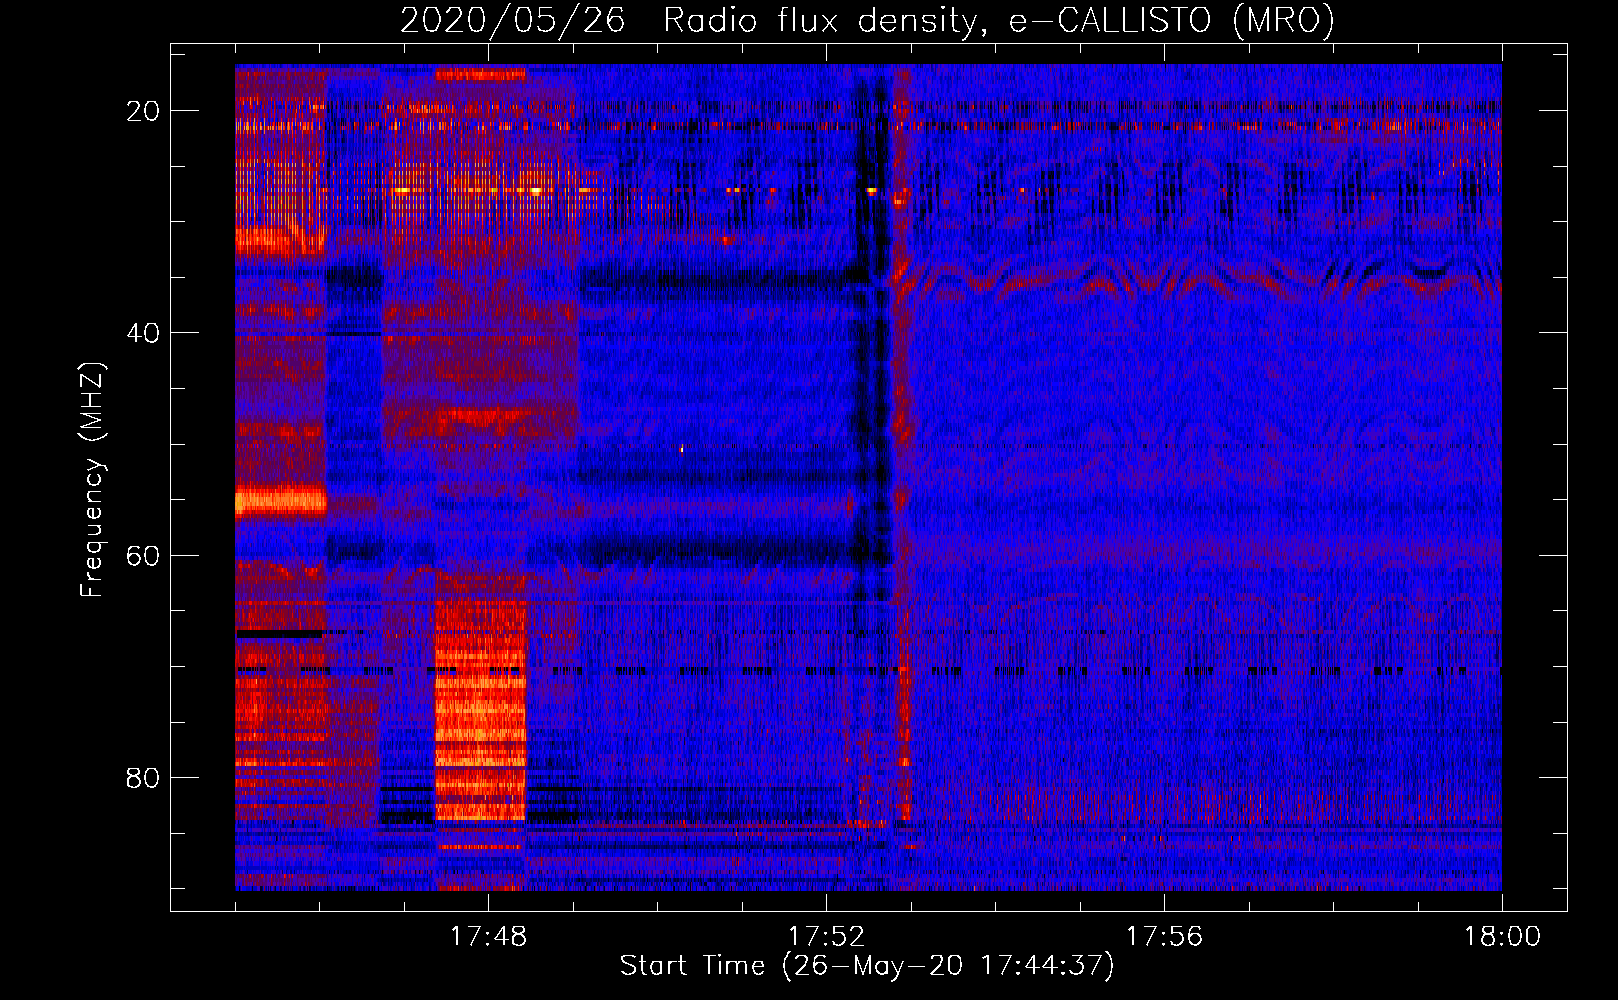Viewport: 1618px width, 1000px height.
Task: Click the 20 MHz frequency tick label
Action: click(x=144, y=111)
